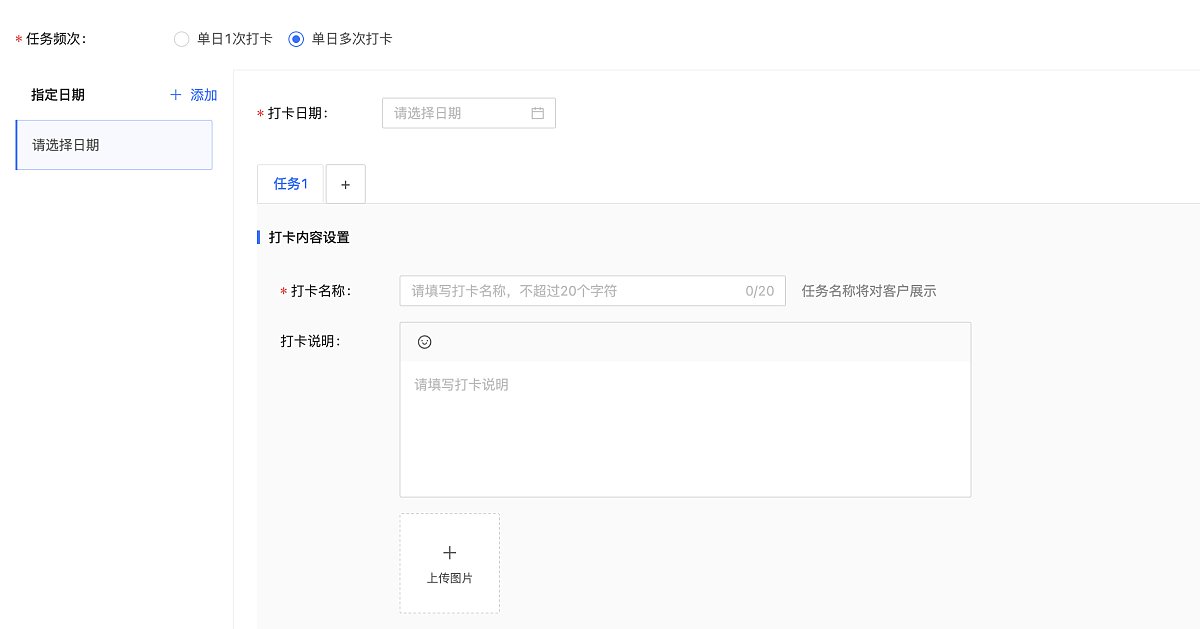Click the 打卡名称 label
This screenshot has height=629, width=1200.
[322, 291]
